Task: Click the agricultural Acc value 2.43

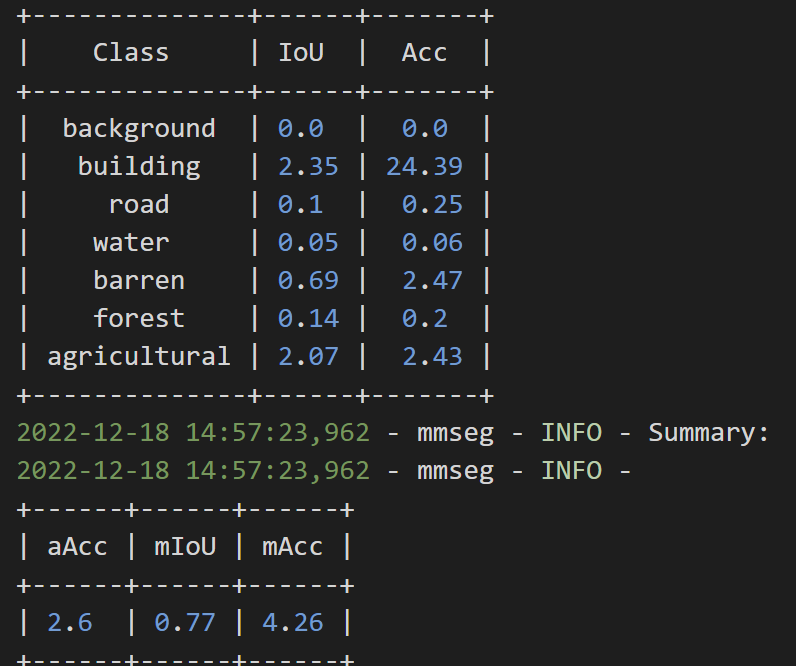Action: tap(432, 356)
